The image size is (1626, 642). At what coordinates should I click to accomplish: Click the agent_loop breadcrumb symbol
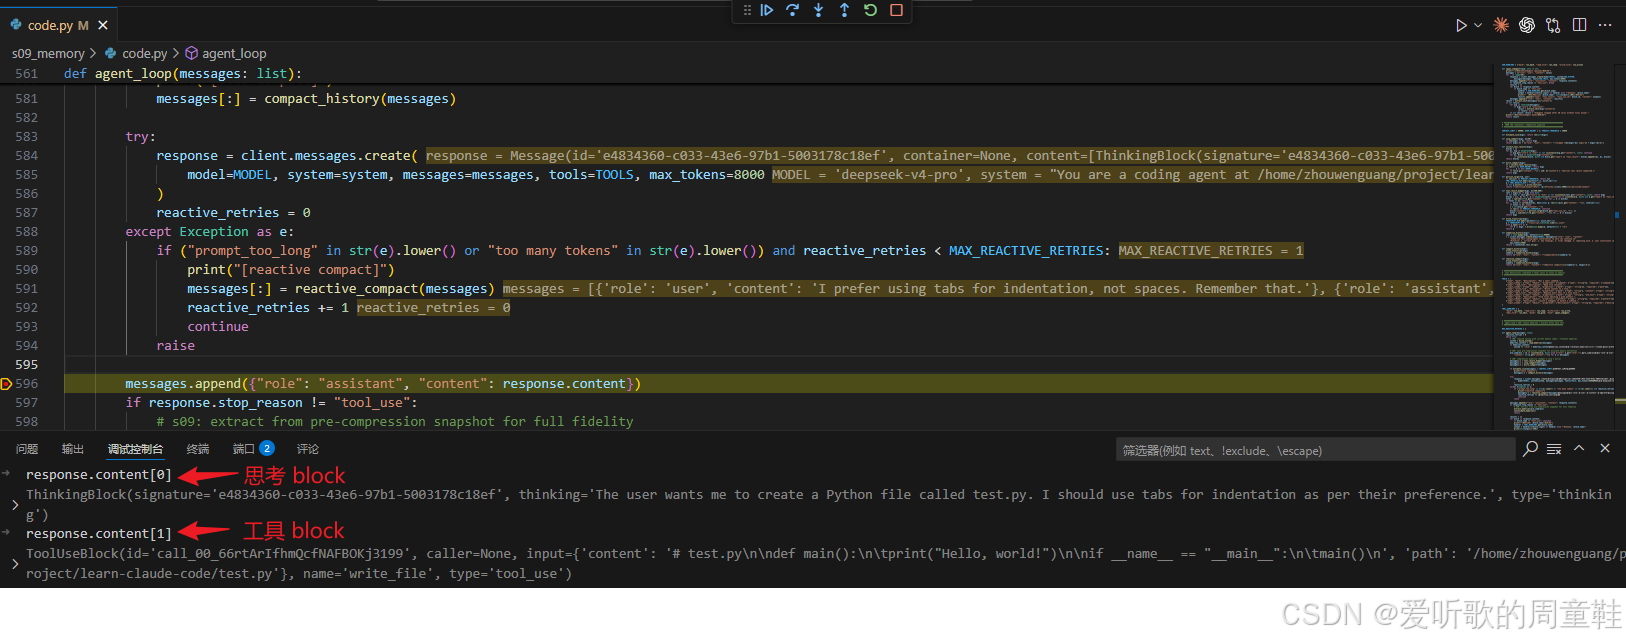pos(226,53)
